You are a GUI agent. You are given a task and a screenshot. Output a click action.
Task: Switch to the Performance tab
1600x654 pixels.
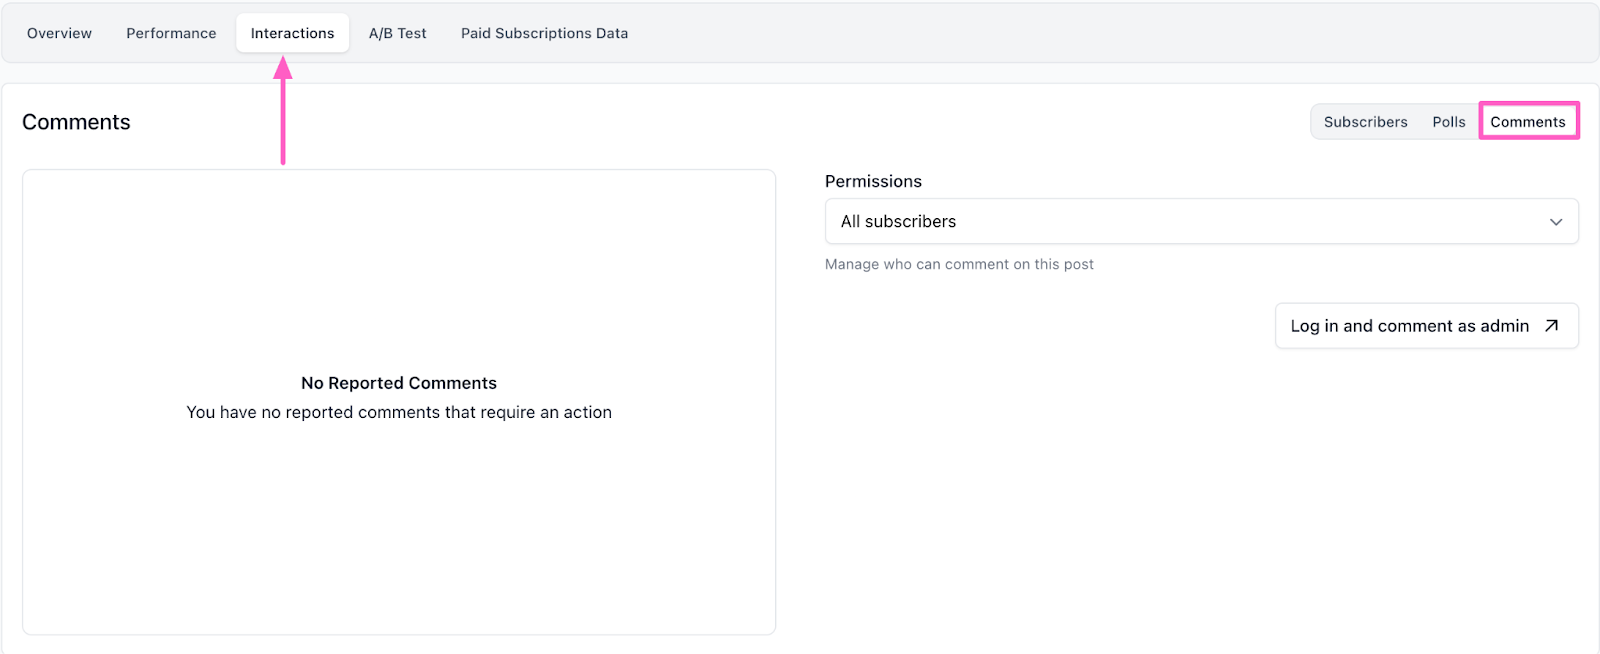[171, 33]
